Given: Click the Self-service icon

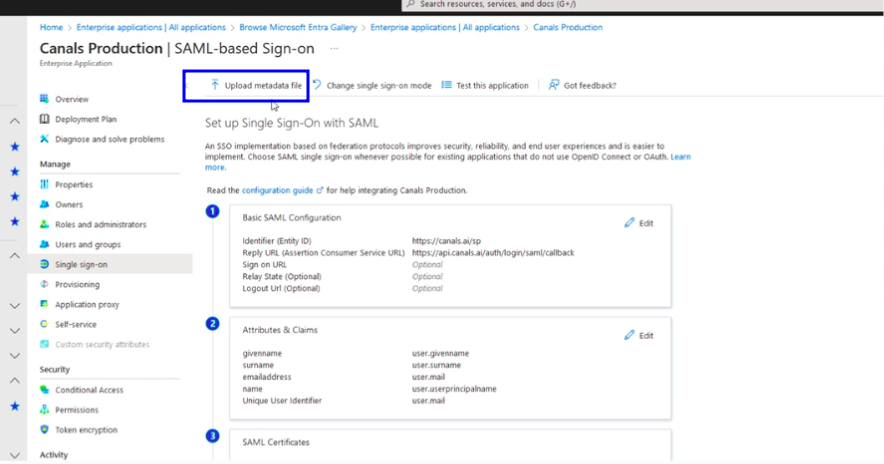Looking at the screenshot, I should tap(44, 324).
